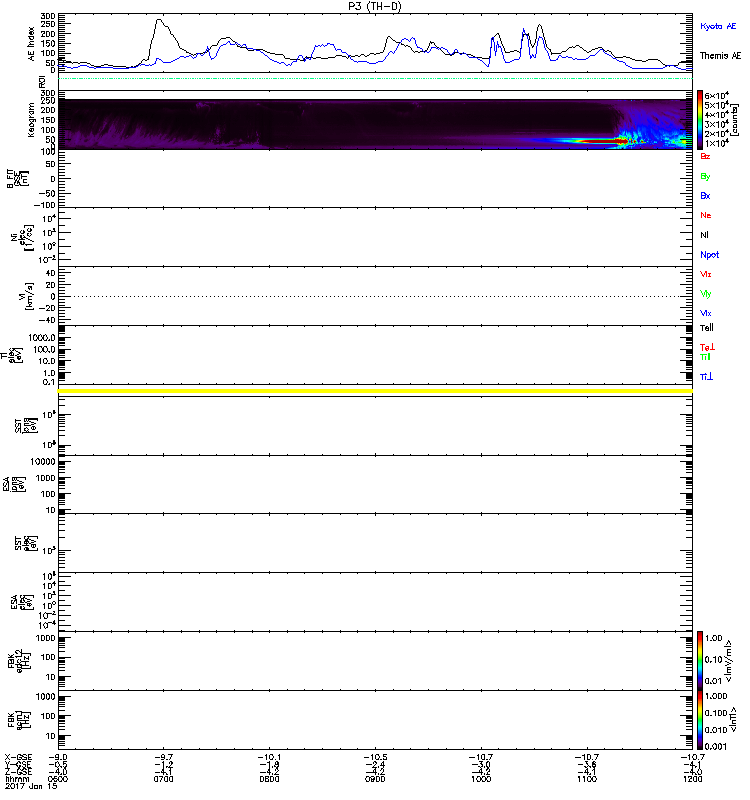This screenshot has height=800, width=750.
Task: Click the 0.001 nT color bar label
Action: [x=715, y=746]
